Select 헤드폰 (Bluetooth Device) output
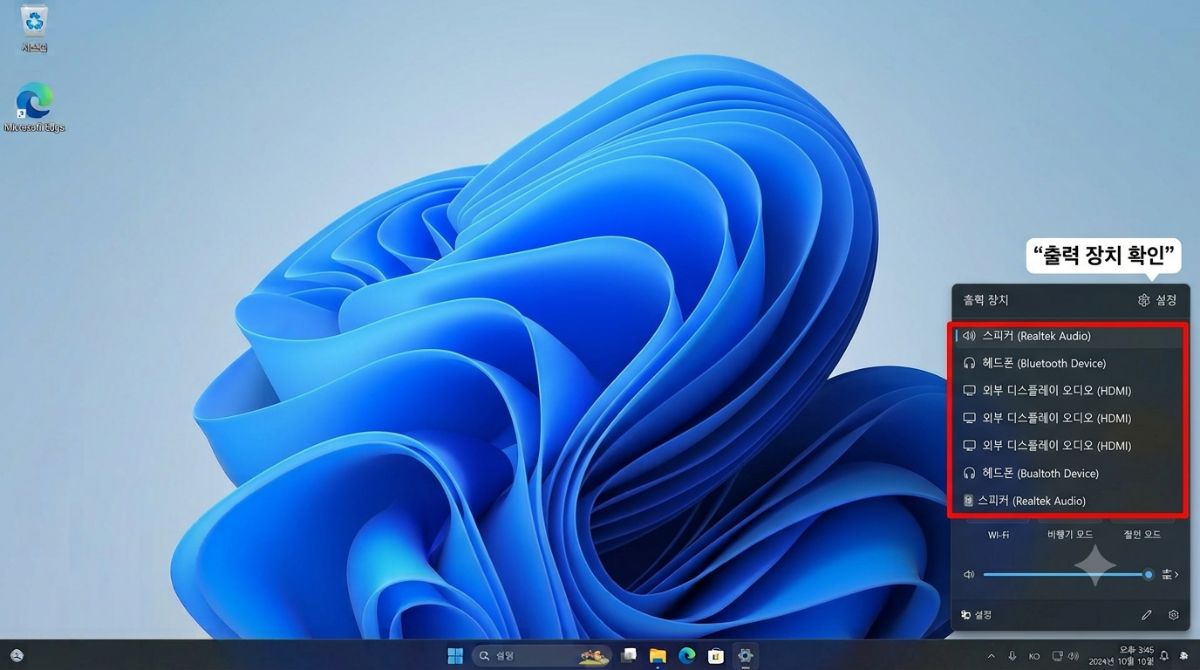1200x670 pixels. pyautogui.click(x=1068, y=363)
